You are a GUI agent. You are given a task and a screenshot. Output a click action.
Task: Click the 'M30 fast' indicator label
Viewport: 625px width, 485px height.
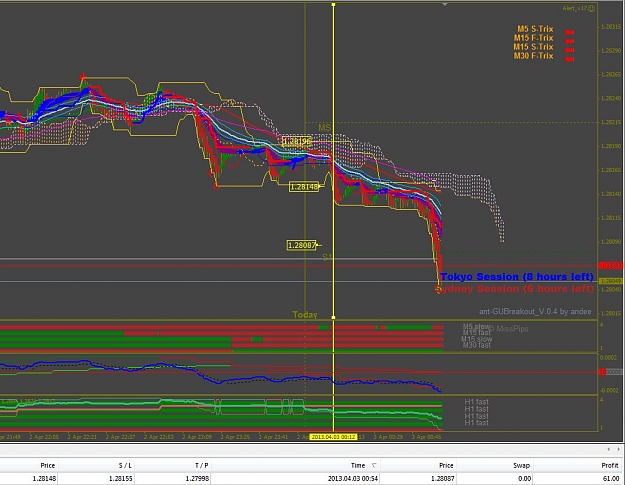pos(477,345)
